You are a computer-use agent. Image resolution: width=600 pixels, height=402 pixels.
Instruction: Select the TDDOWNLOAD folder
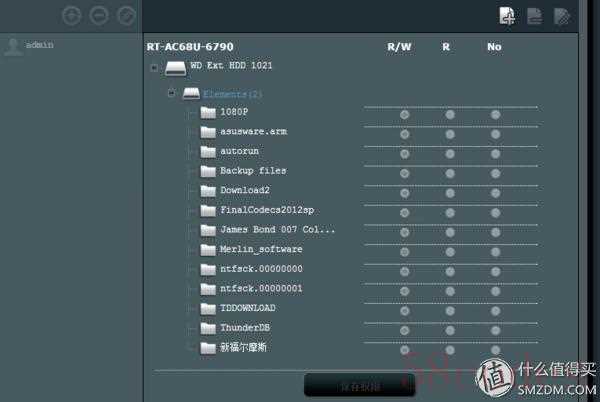point(248,308)
